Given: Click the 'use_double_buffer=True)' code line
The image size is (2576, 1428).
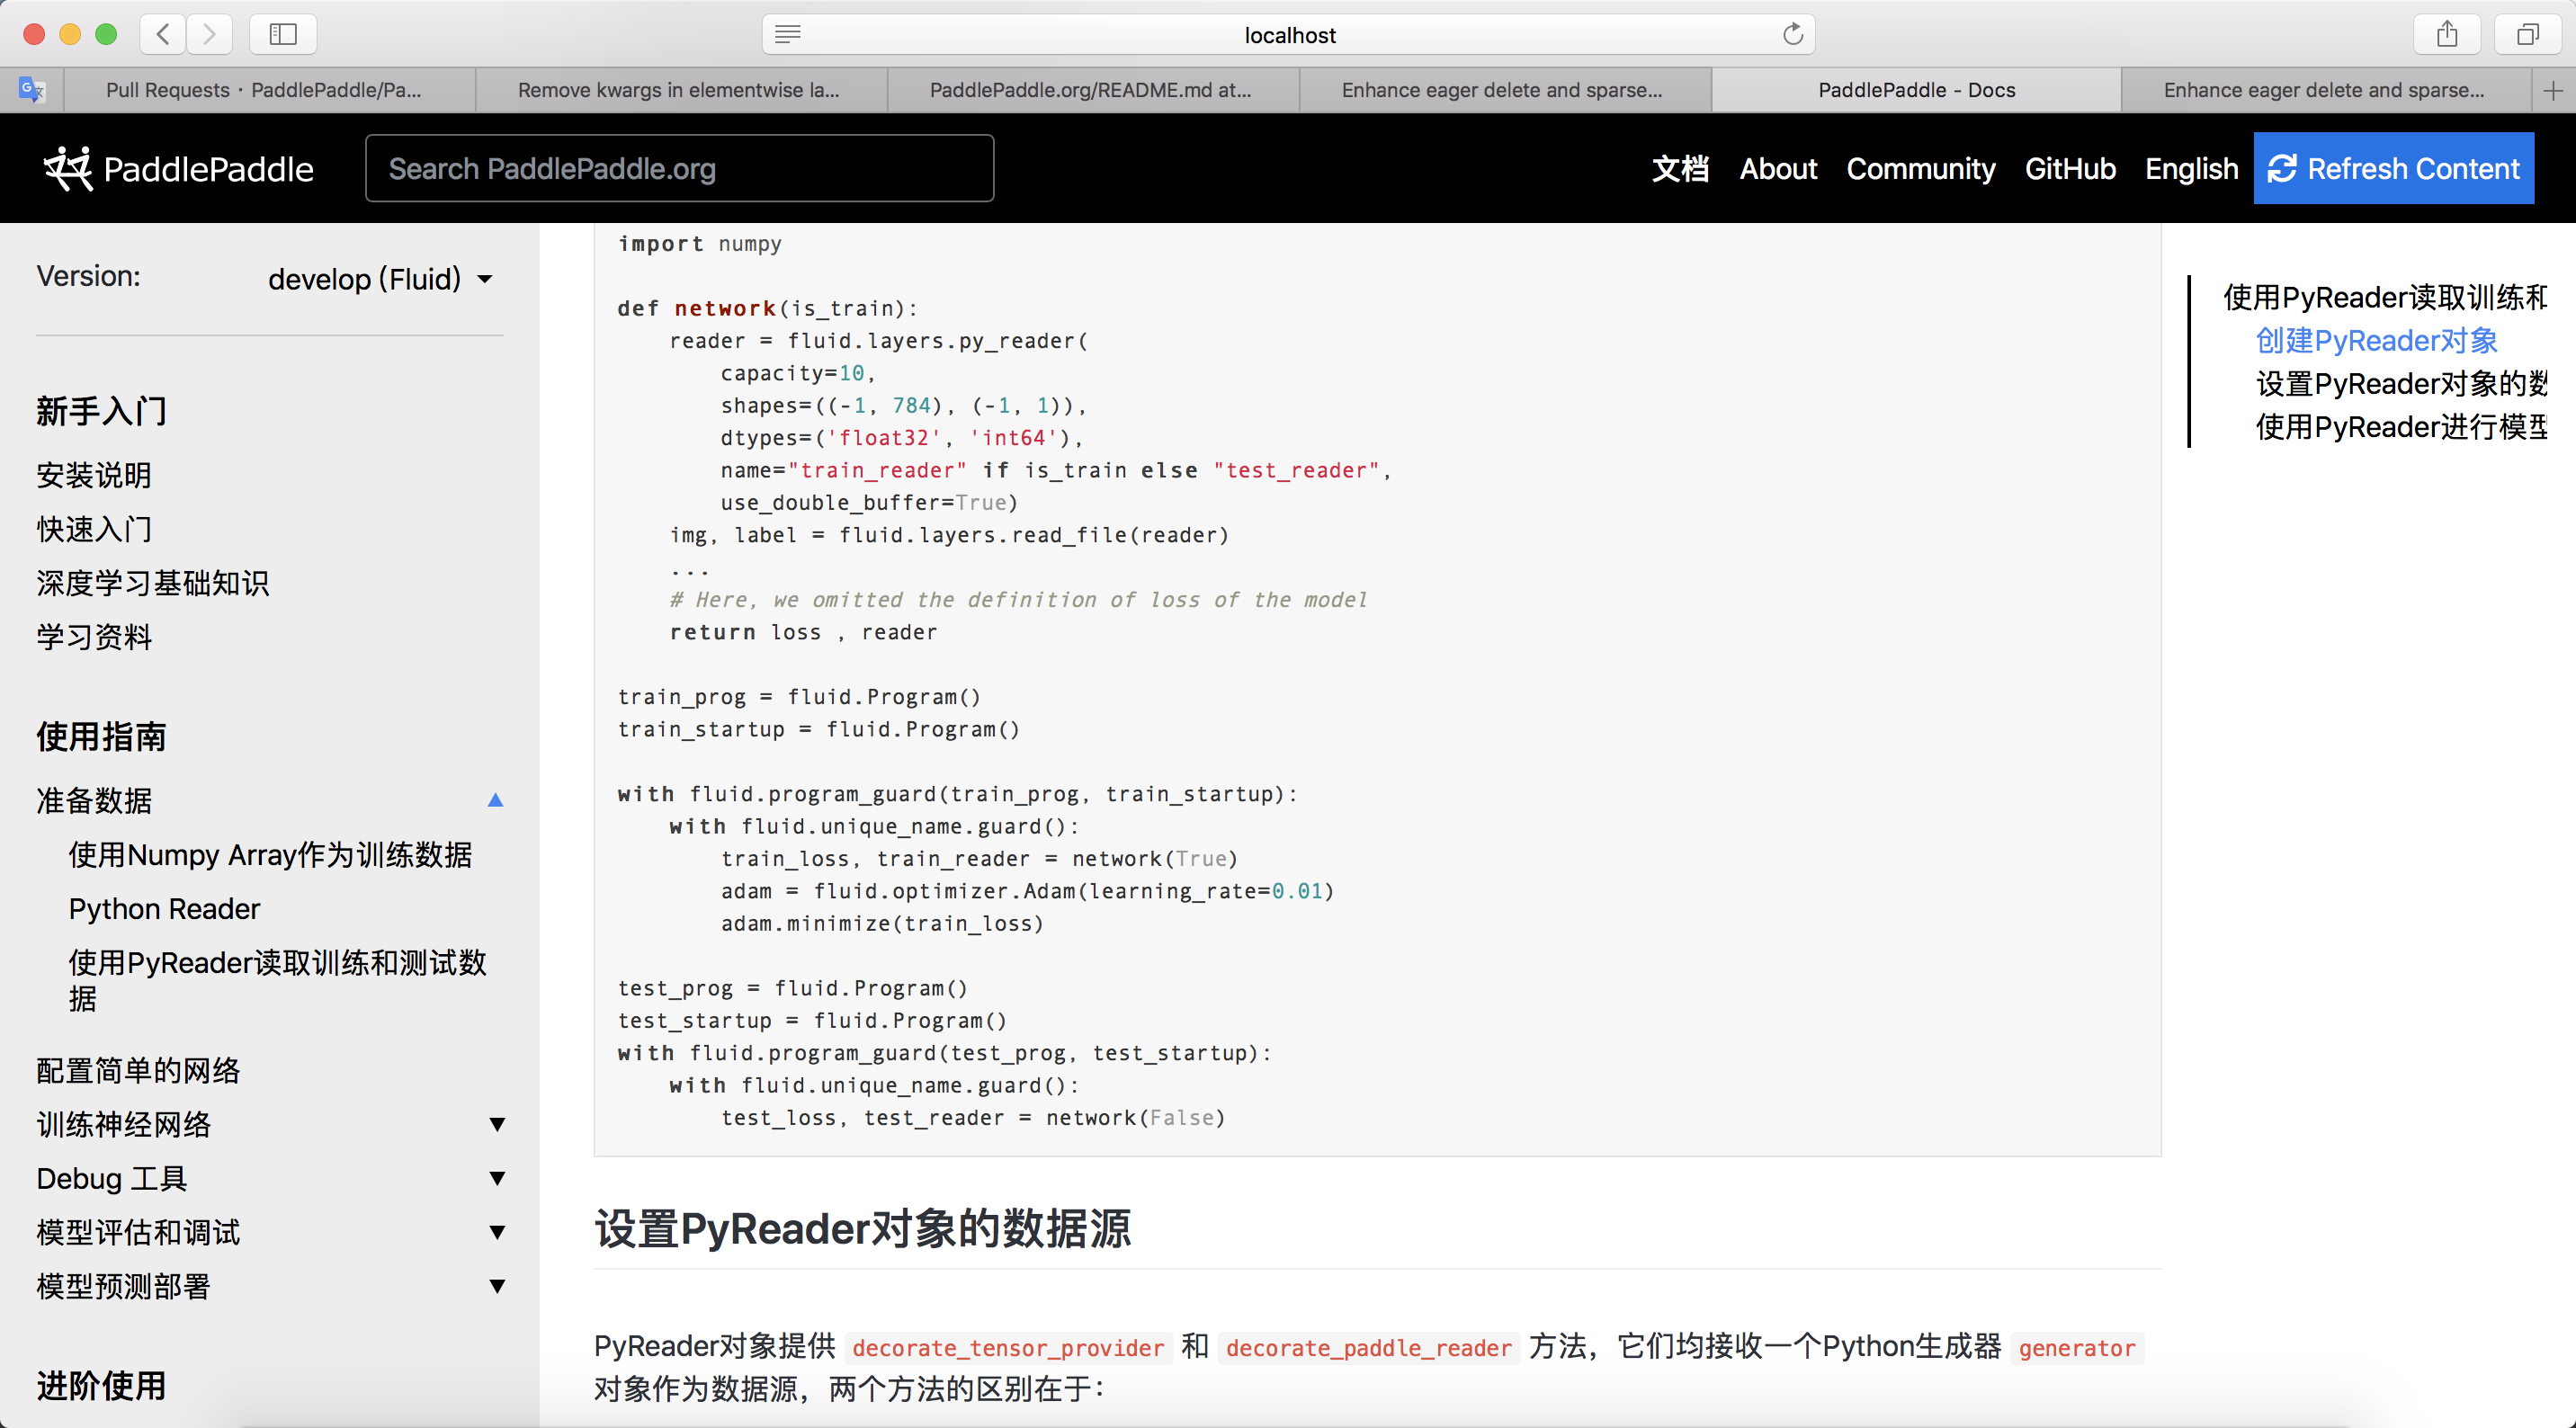Looking at the screenshot, I should pos(869,502).
